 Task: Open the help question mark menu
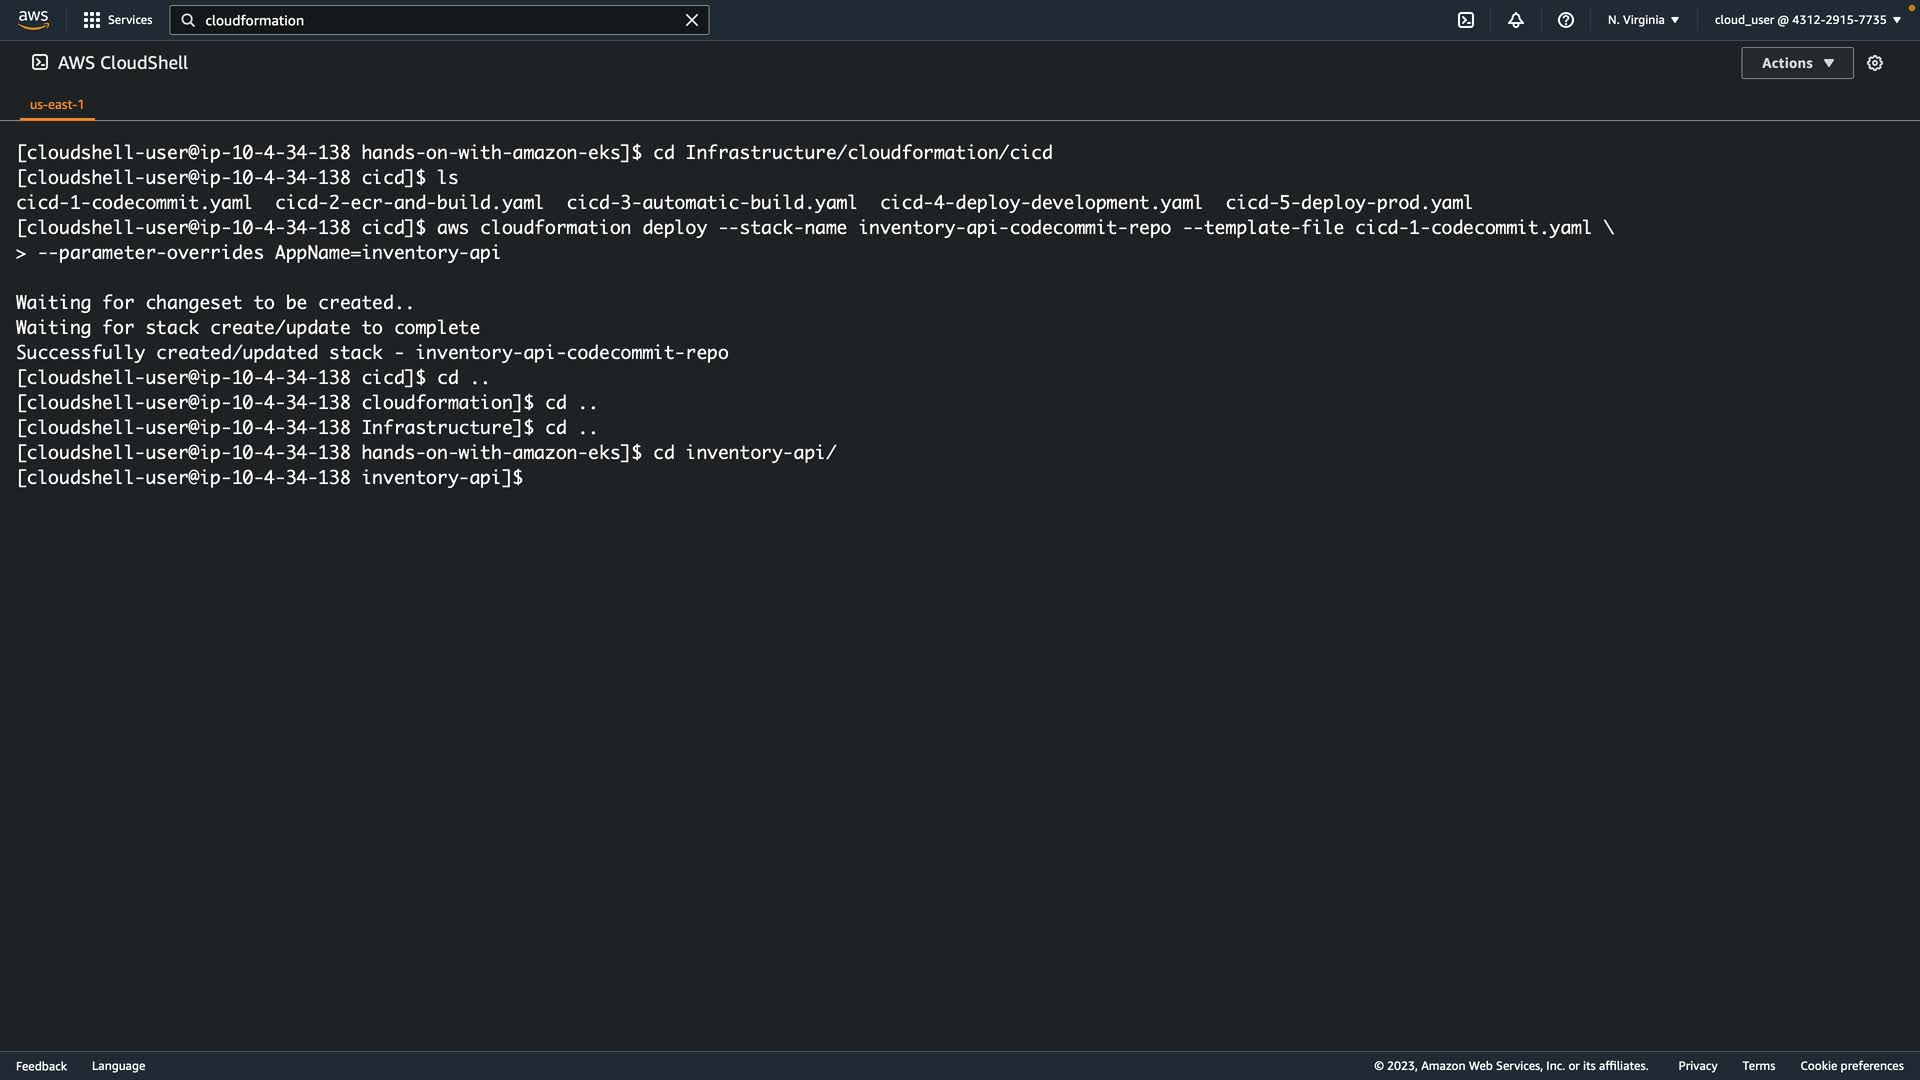[1566, 20]
